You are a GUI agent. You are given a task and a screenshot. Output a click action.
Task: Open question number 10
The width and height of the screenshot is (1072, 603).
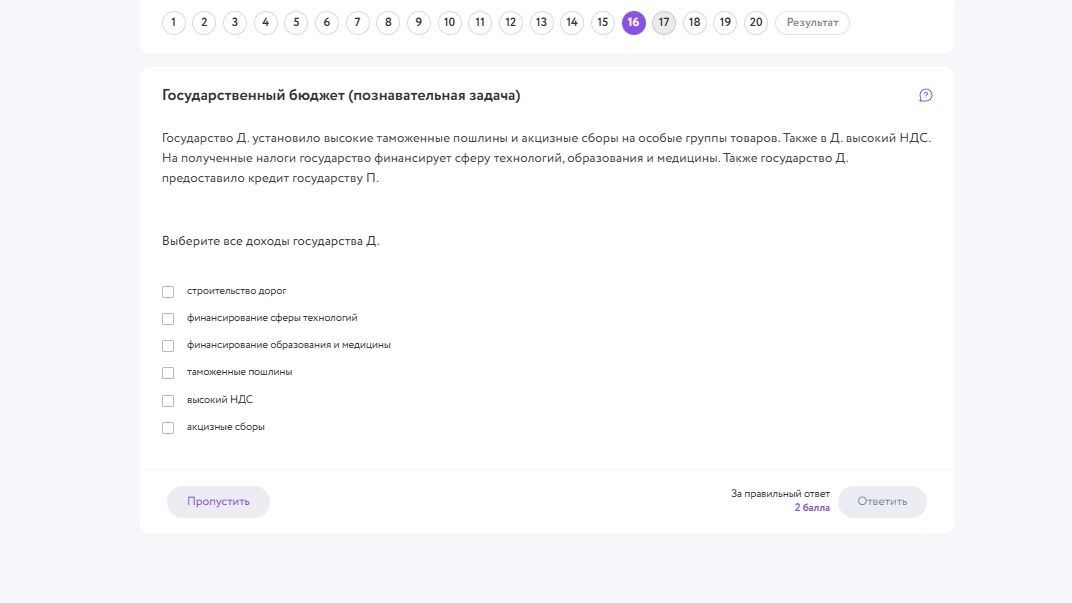click(449, 23)
